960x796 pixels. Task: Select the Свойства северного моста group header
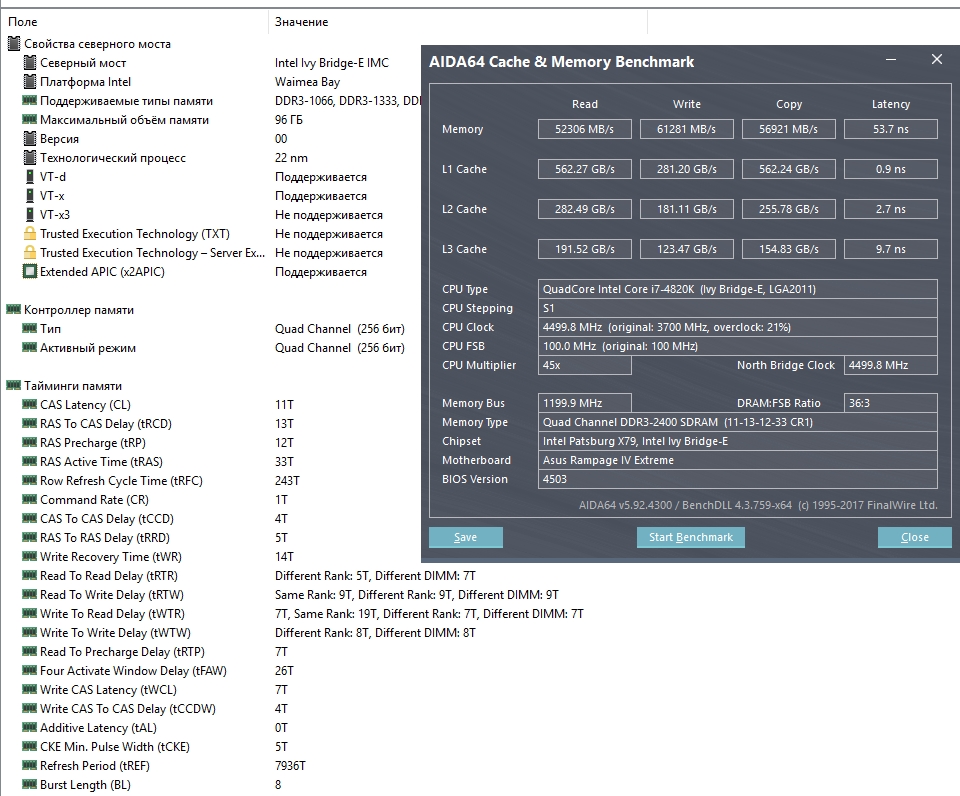coord(89,44)
